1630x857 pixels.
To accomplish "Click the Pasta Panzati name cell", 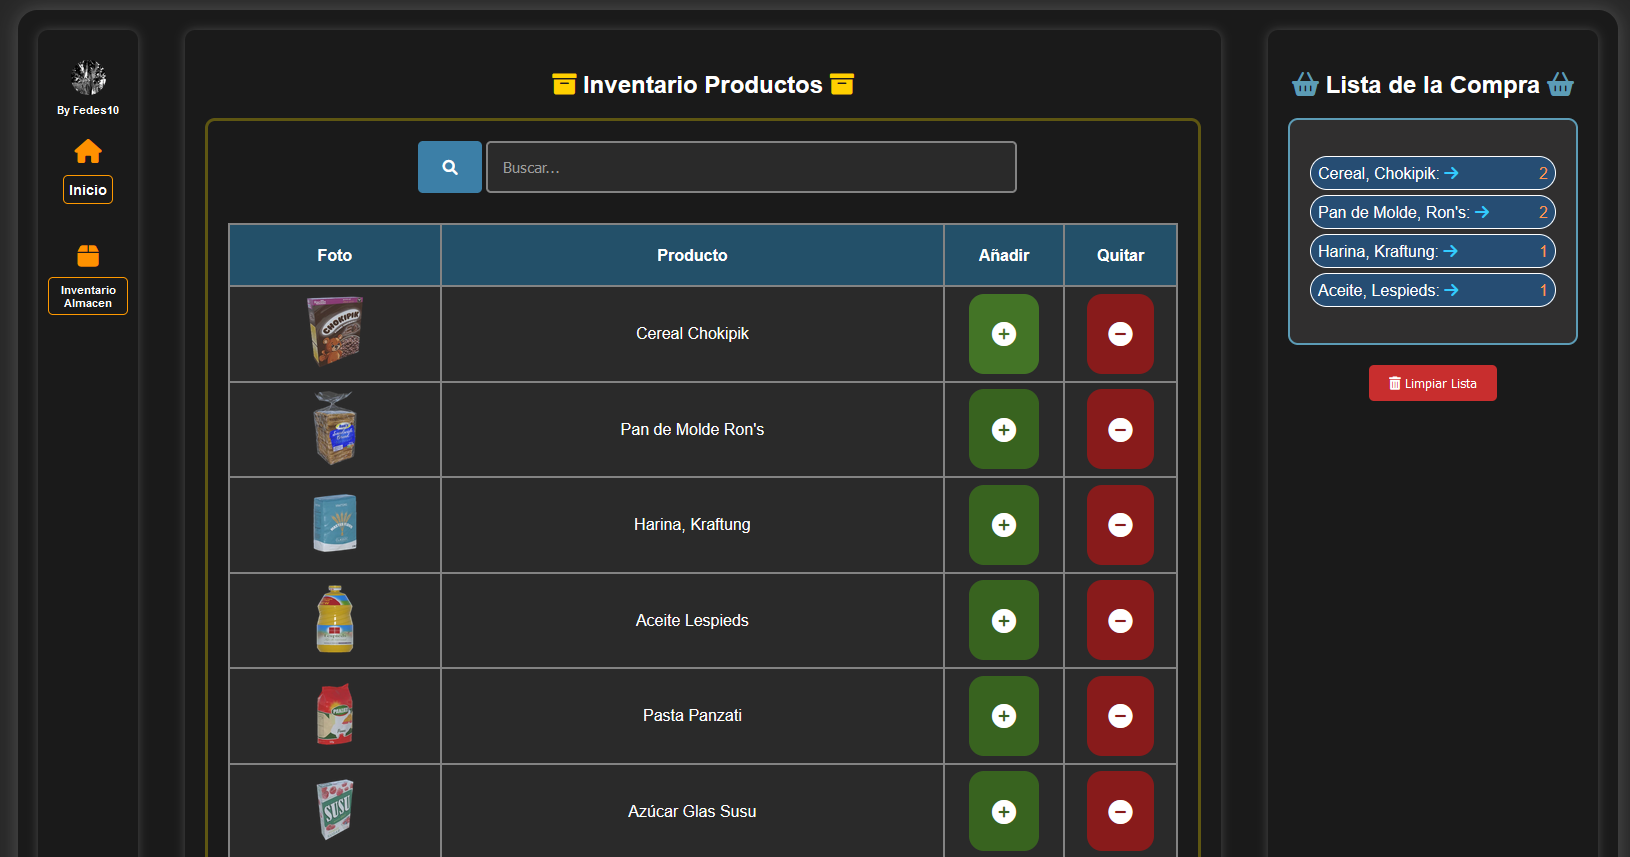I will pos(692,716).
